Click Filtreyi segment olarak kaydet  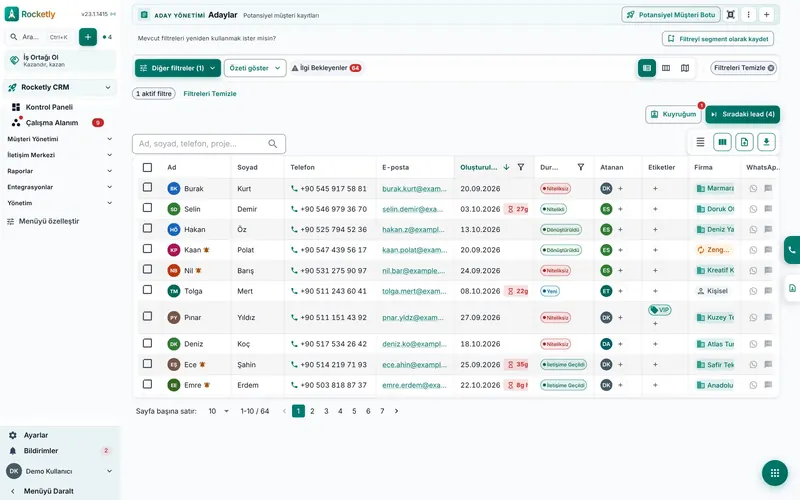click(x=718, y=39)
